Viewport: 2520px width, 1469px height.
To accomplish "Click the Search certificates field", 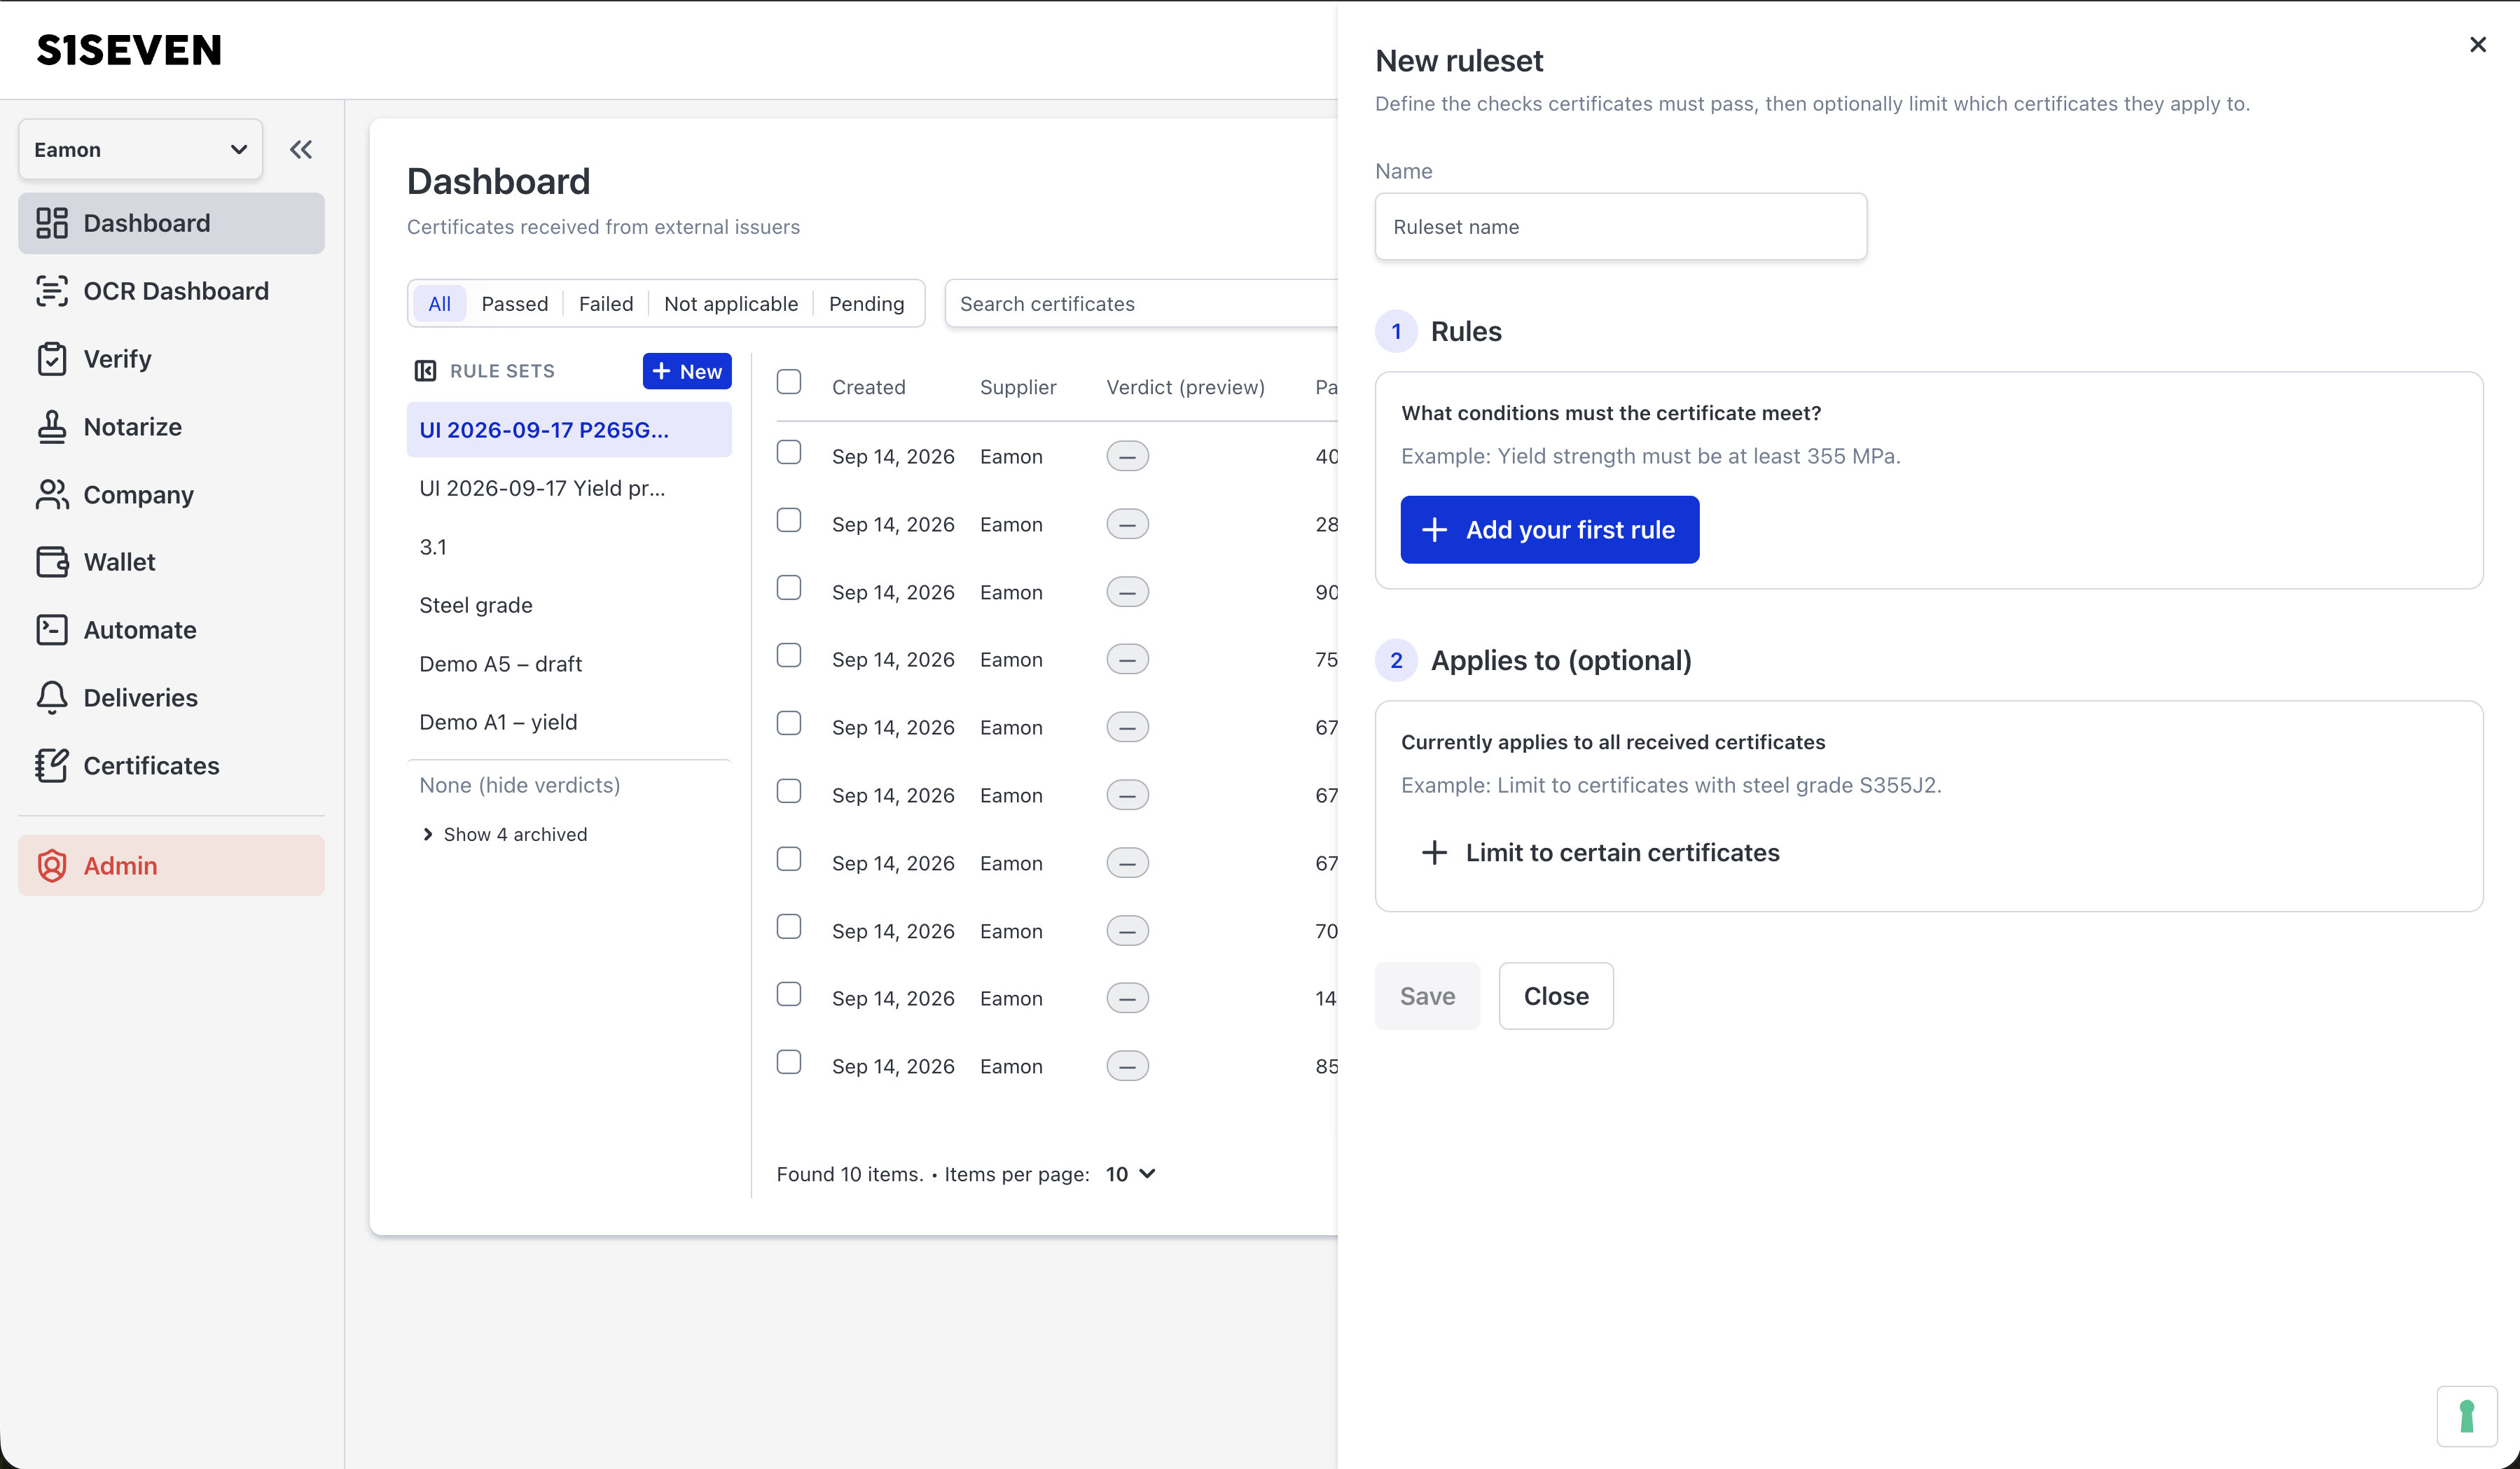I will (1141, 304).
